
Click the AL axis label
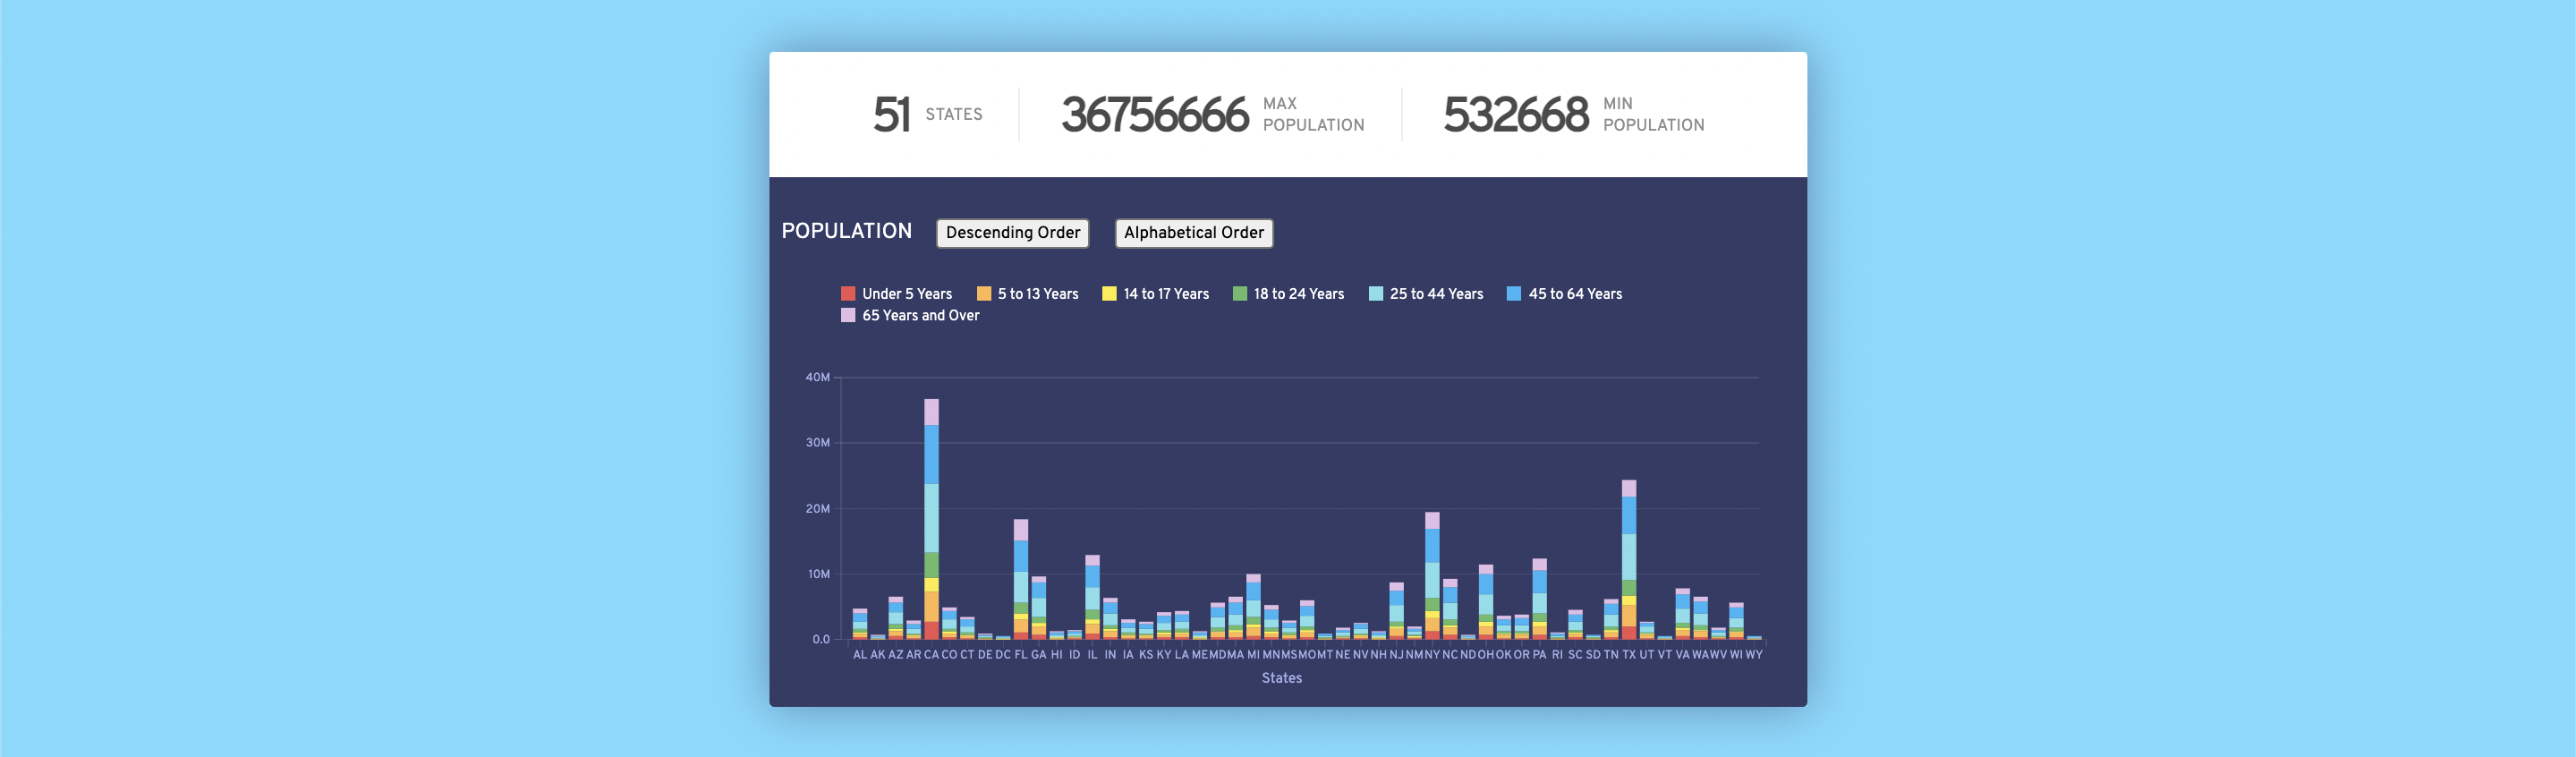[x=860, y=655]
